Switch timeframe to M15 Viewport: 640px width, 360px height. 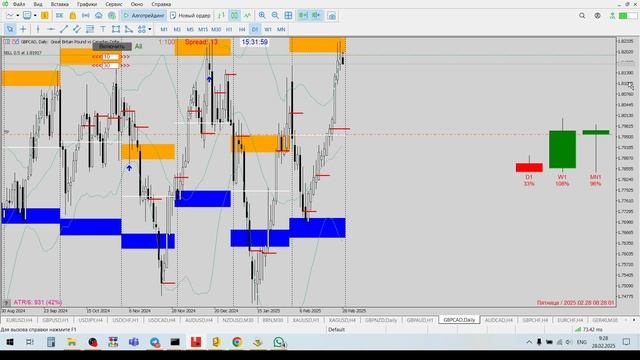click(203, 29)
